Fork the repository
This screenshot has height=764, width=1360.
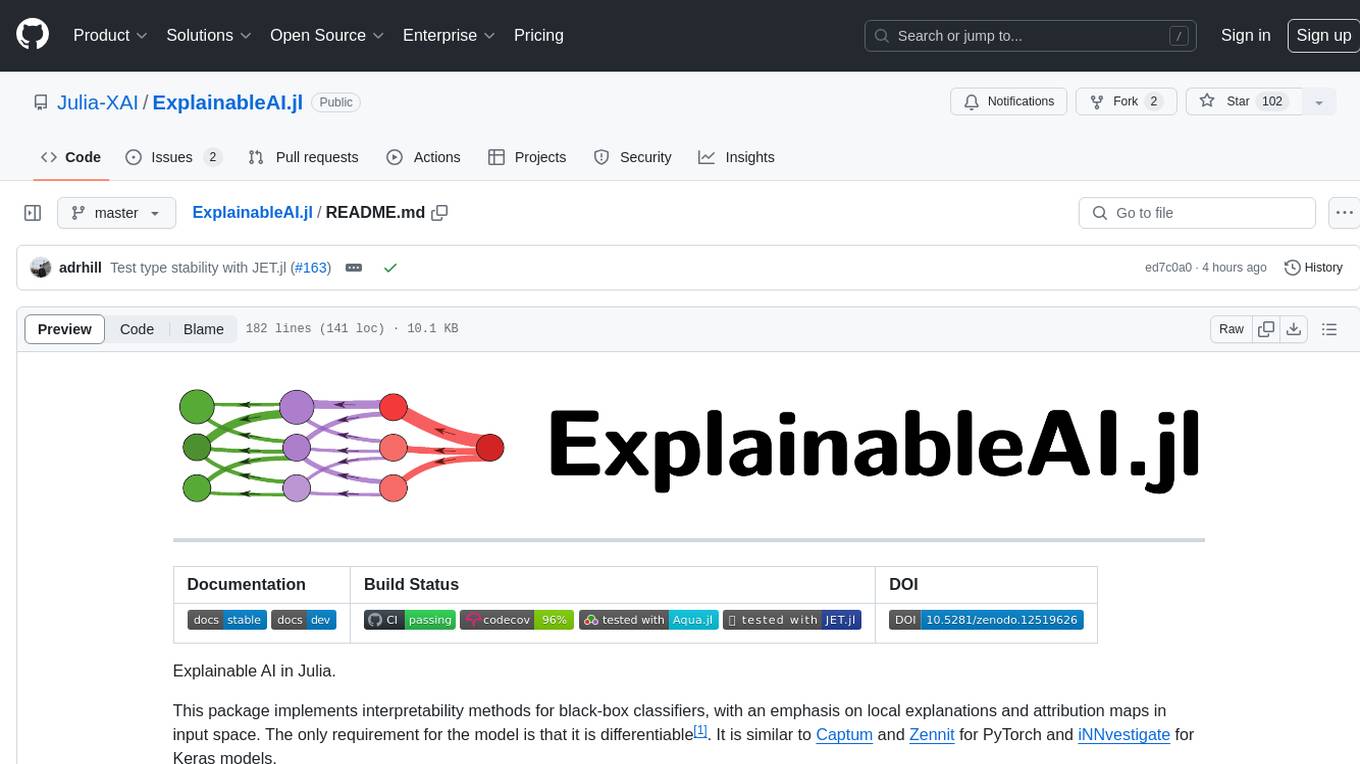pyautogui.click(x=1124, y=101)
